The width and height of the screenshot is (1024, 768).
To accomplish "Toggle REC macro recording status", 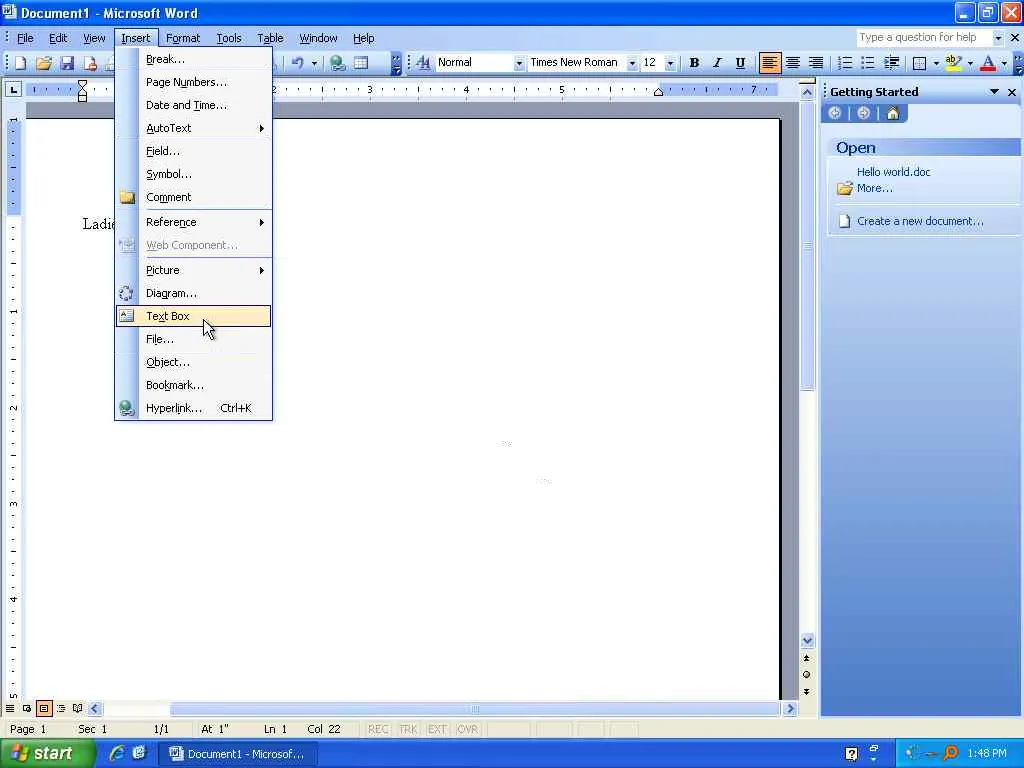I will 378,729.
